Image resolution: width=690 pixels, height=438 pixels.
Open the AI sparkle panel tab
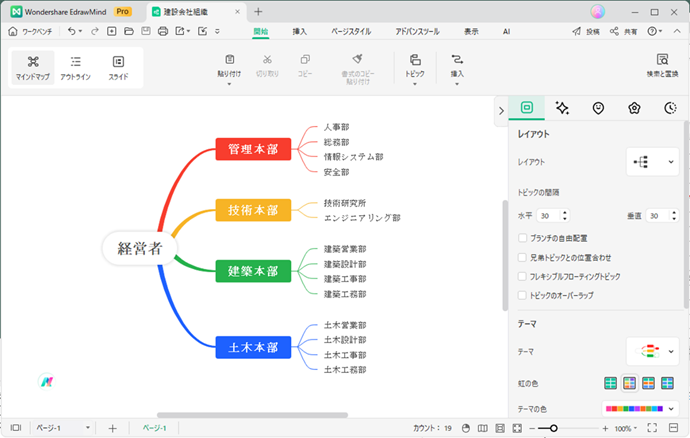(x=562, y=108)
